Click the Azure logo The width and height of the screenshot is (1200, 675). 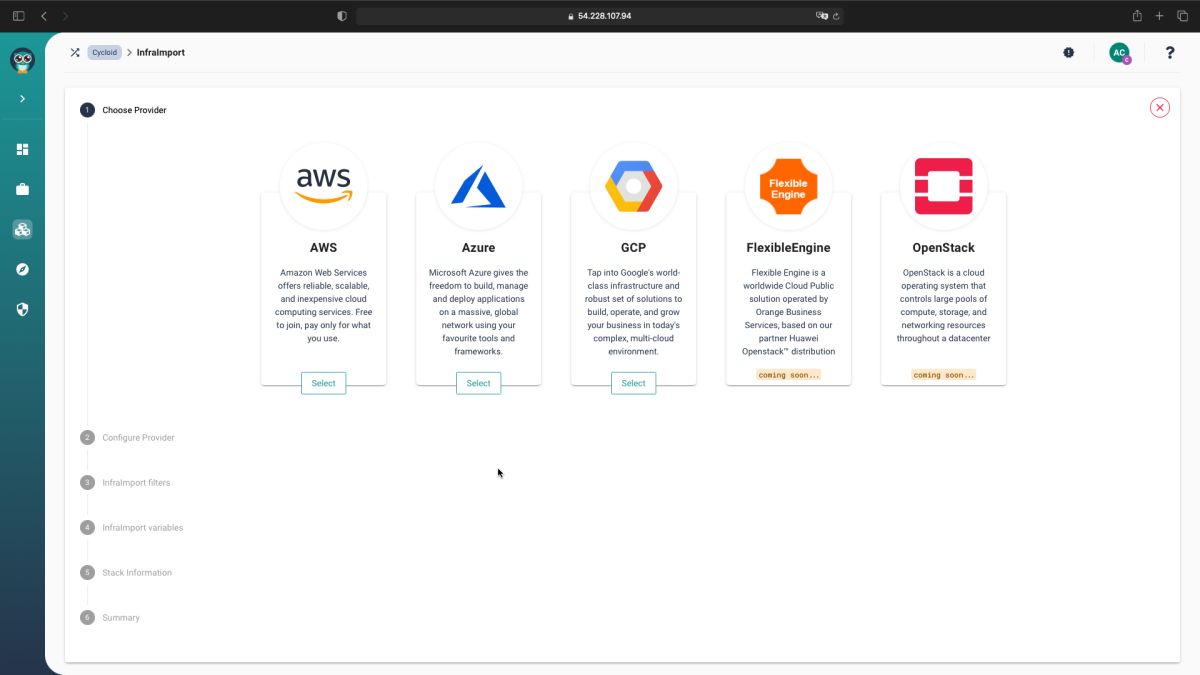tap(478, 186)
